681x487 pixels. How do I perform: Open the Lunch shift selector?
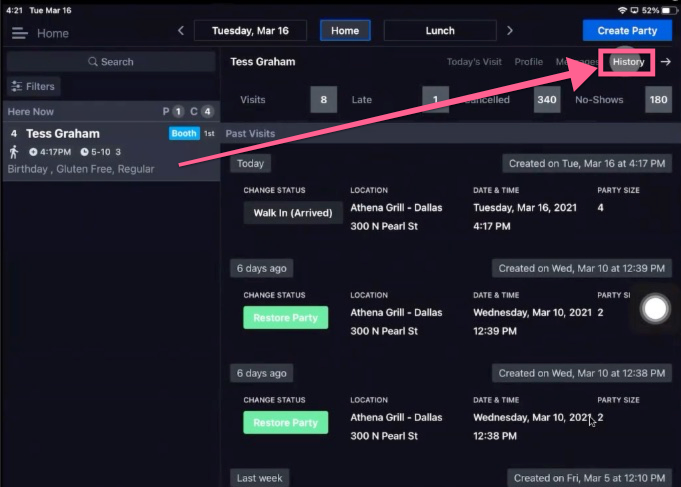[440, 30]
